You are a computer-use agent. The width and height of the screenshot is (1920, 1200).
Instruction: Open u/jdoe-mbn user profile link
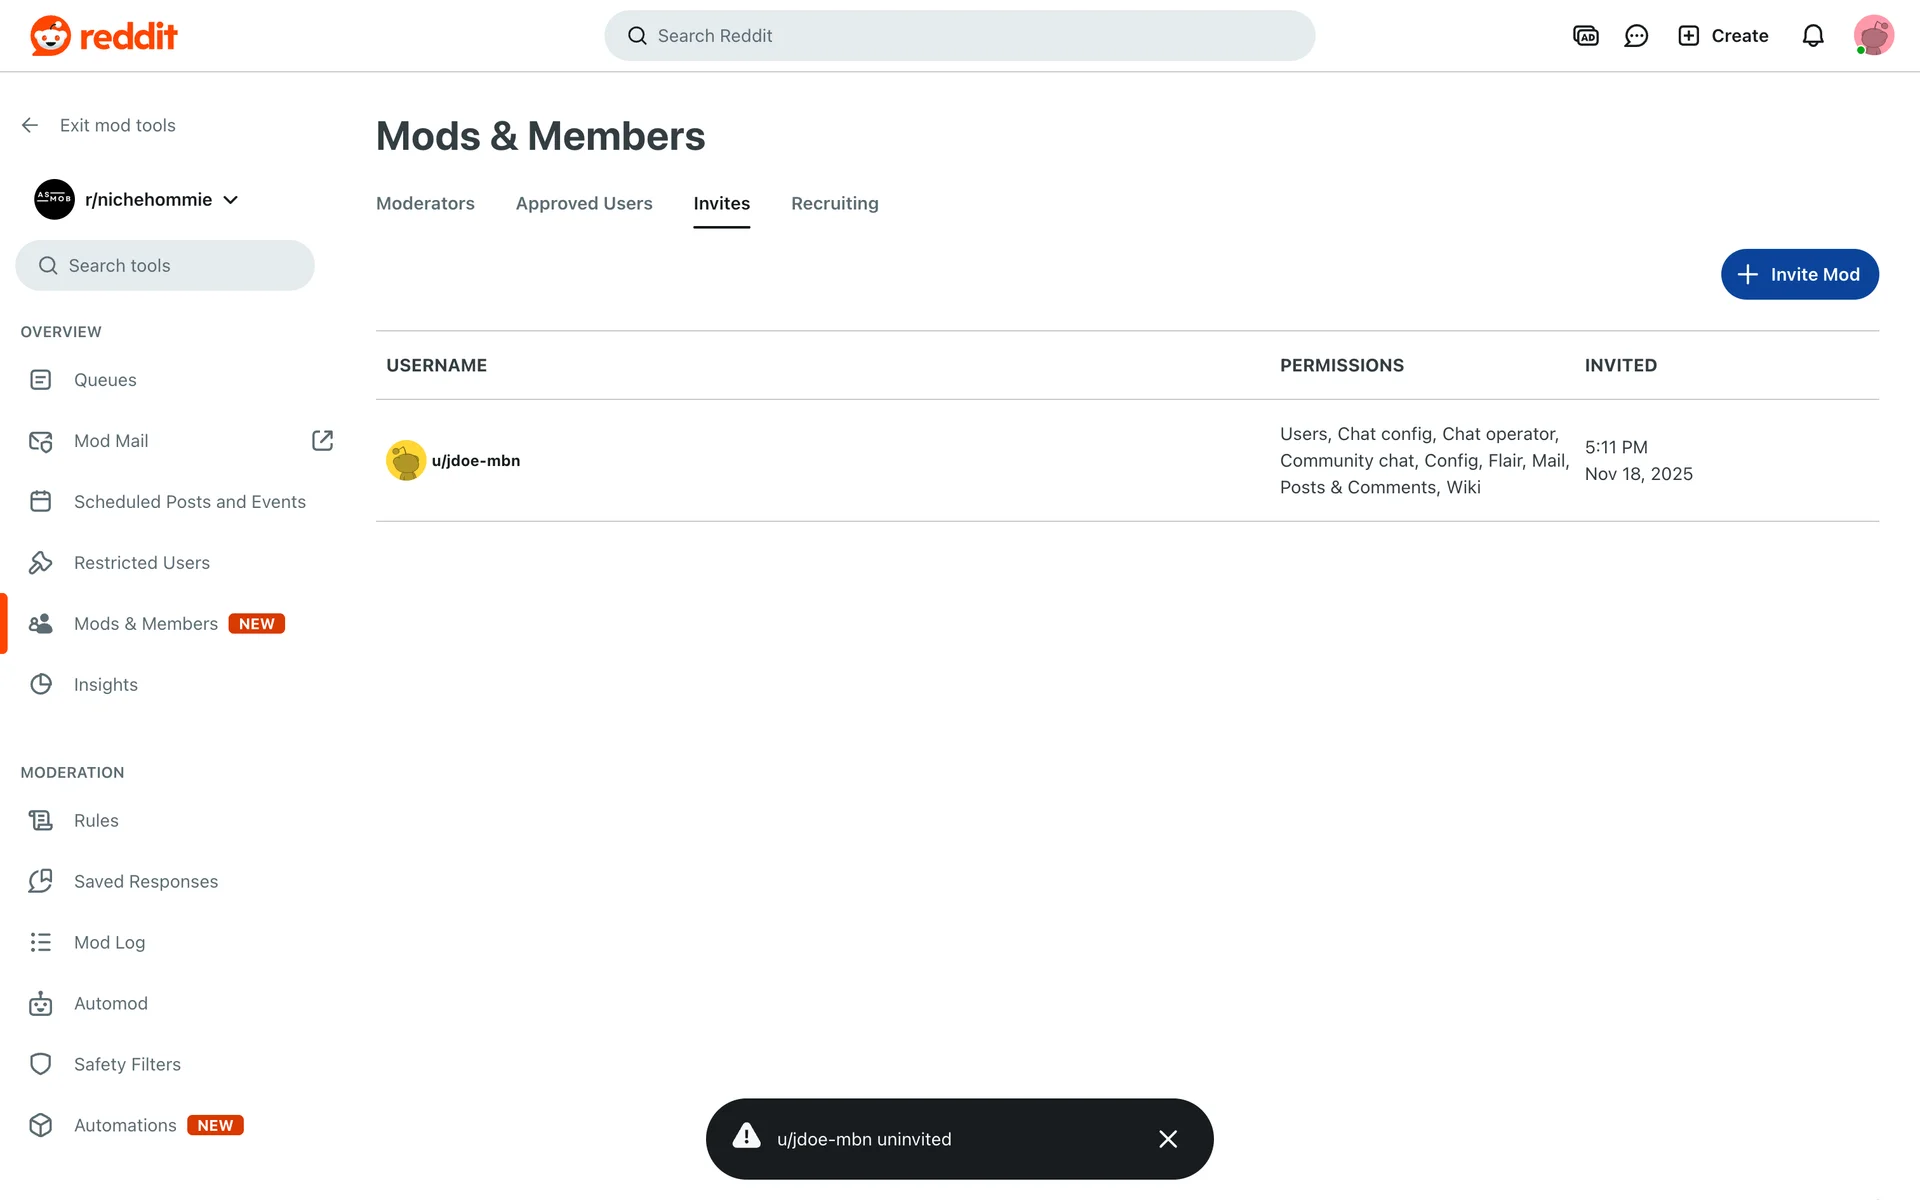click(475, 461)
